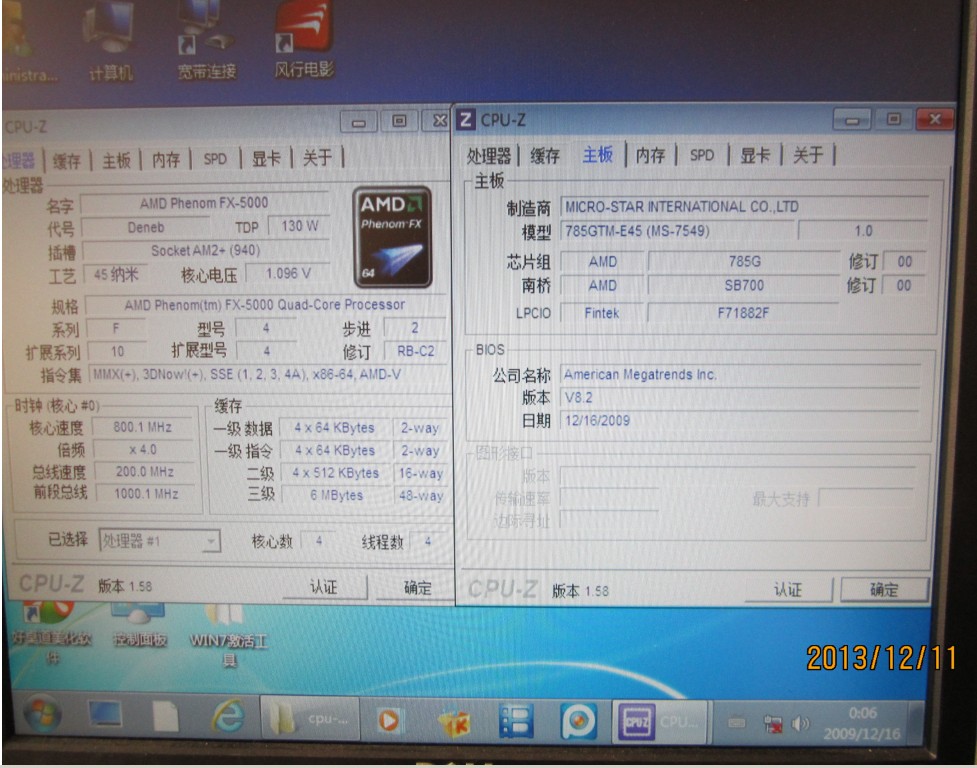
Task: Click 确定 button in back CPU-Z window
Action: (x=416, y=587)
